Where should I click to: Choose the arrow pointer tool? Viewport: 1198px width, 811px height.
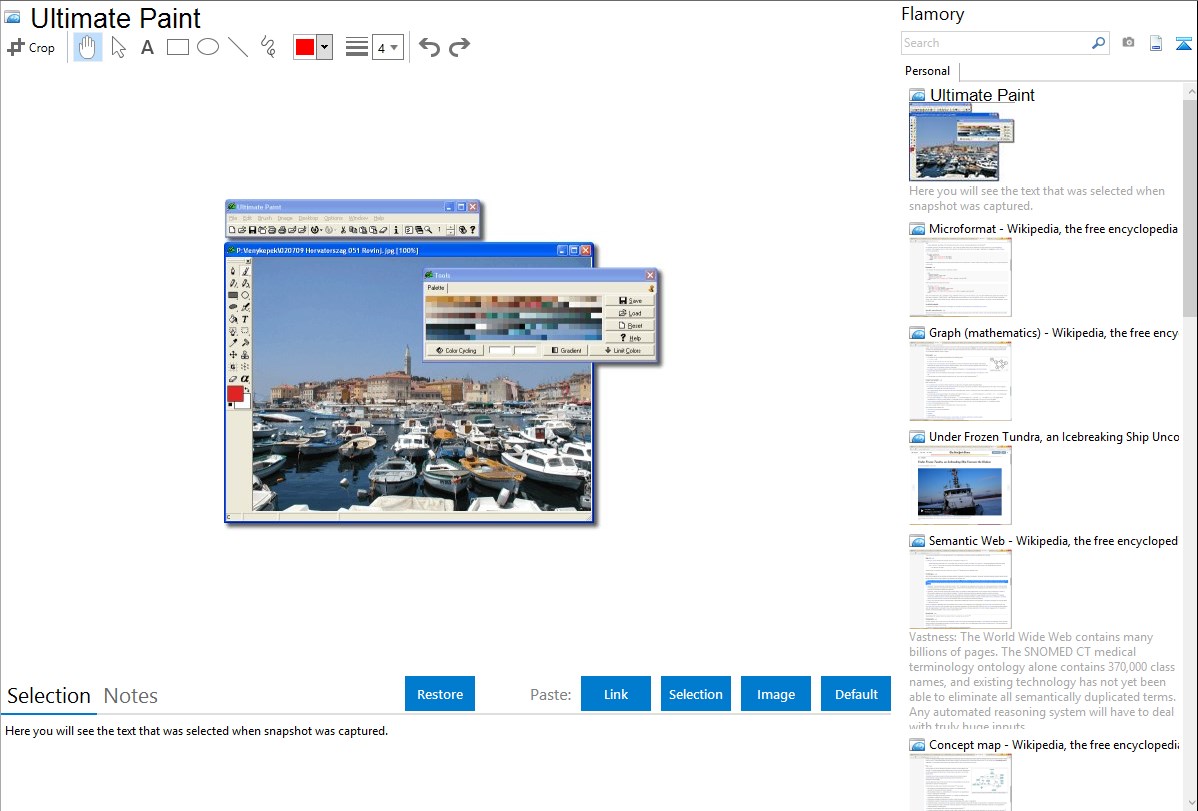coord(118,47)
